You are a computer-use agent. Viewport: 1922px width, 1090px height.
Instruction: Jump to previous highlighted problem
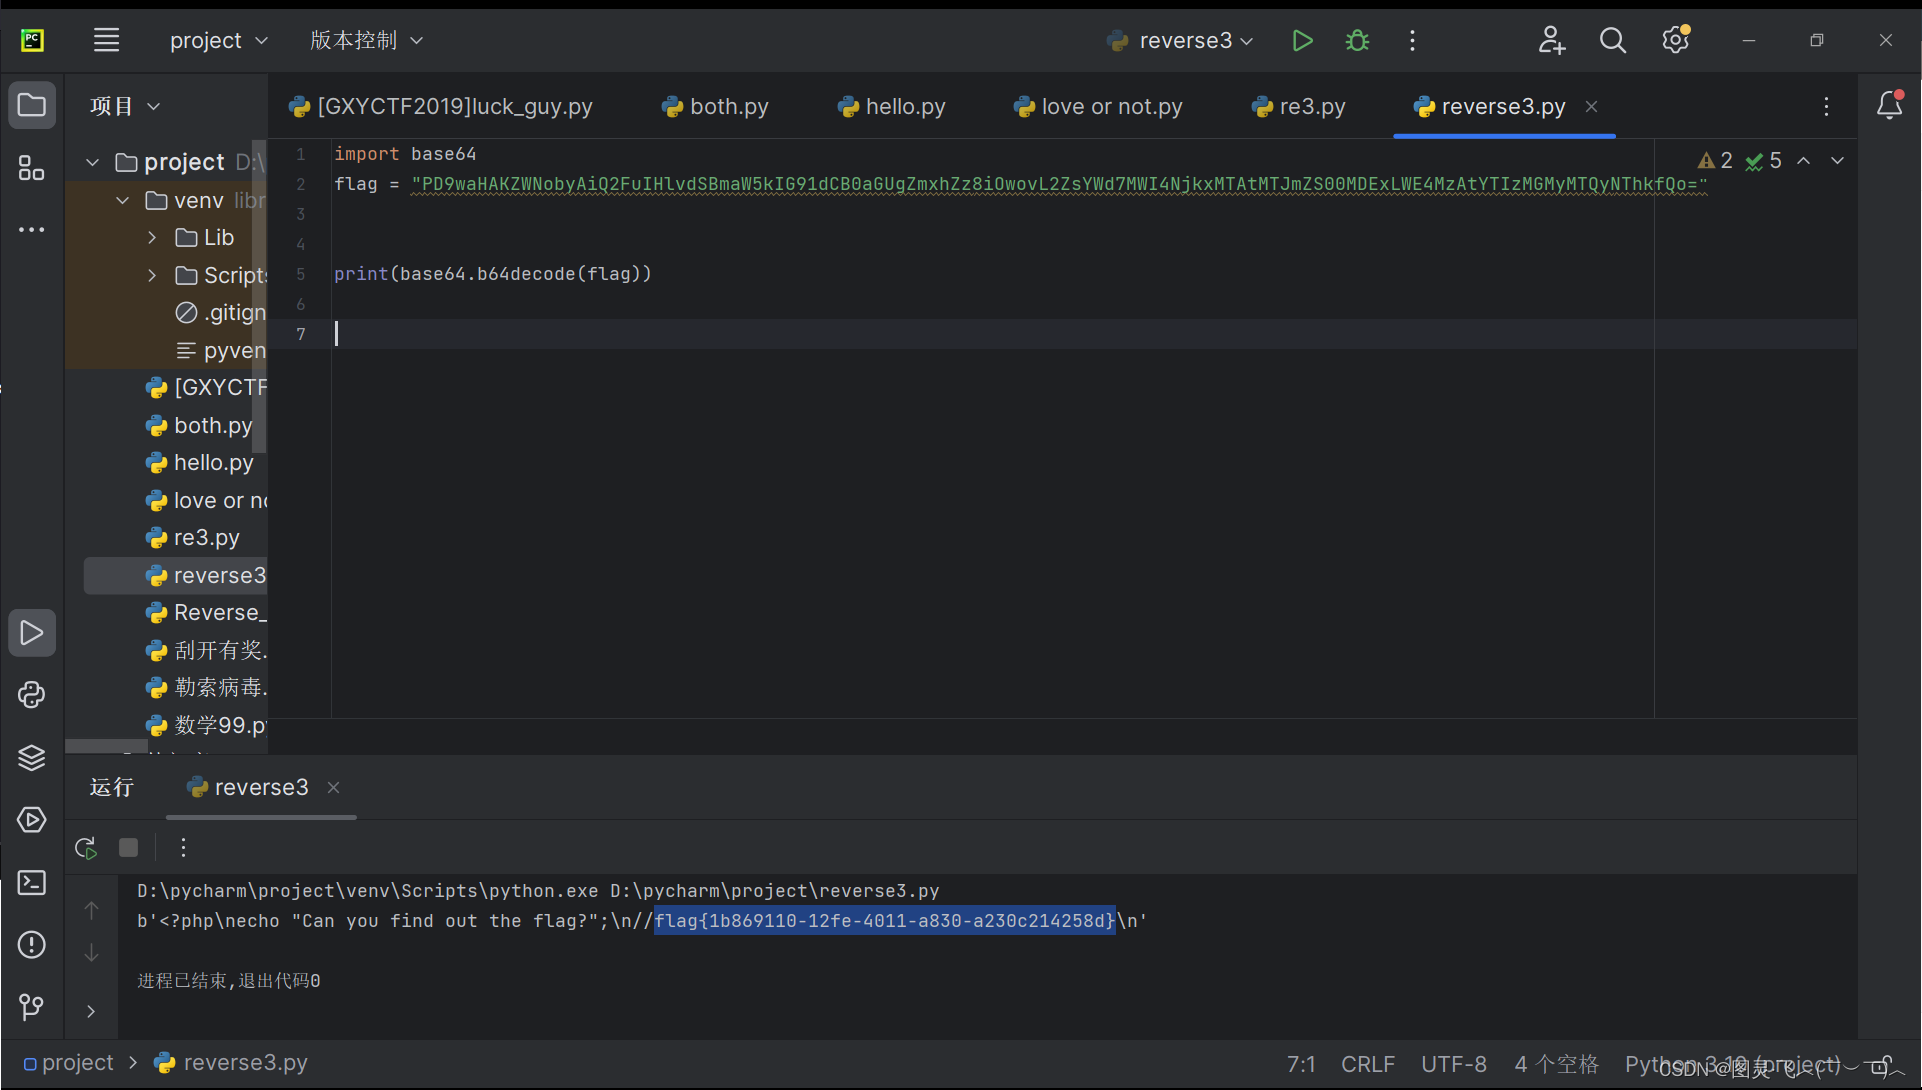(x=1804, y=161)
